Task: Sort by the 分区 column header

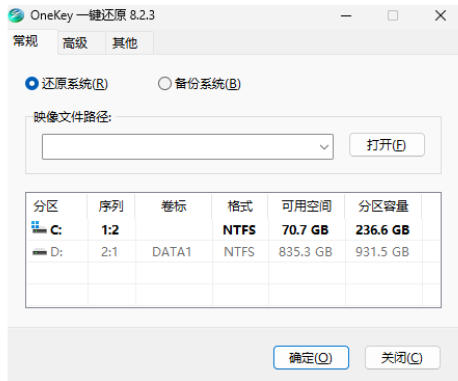Action: click(57, 206)
